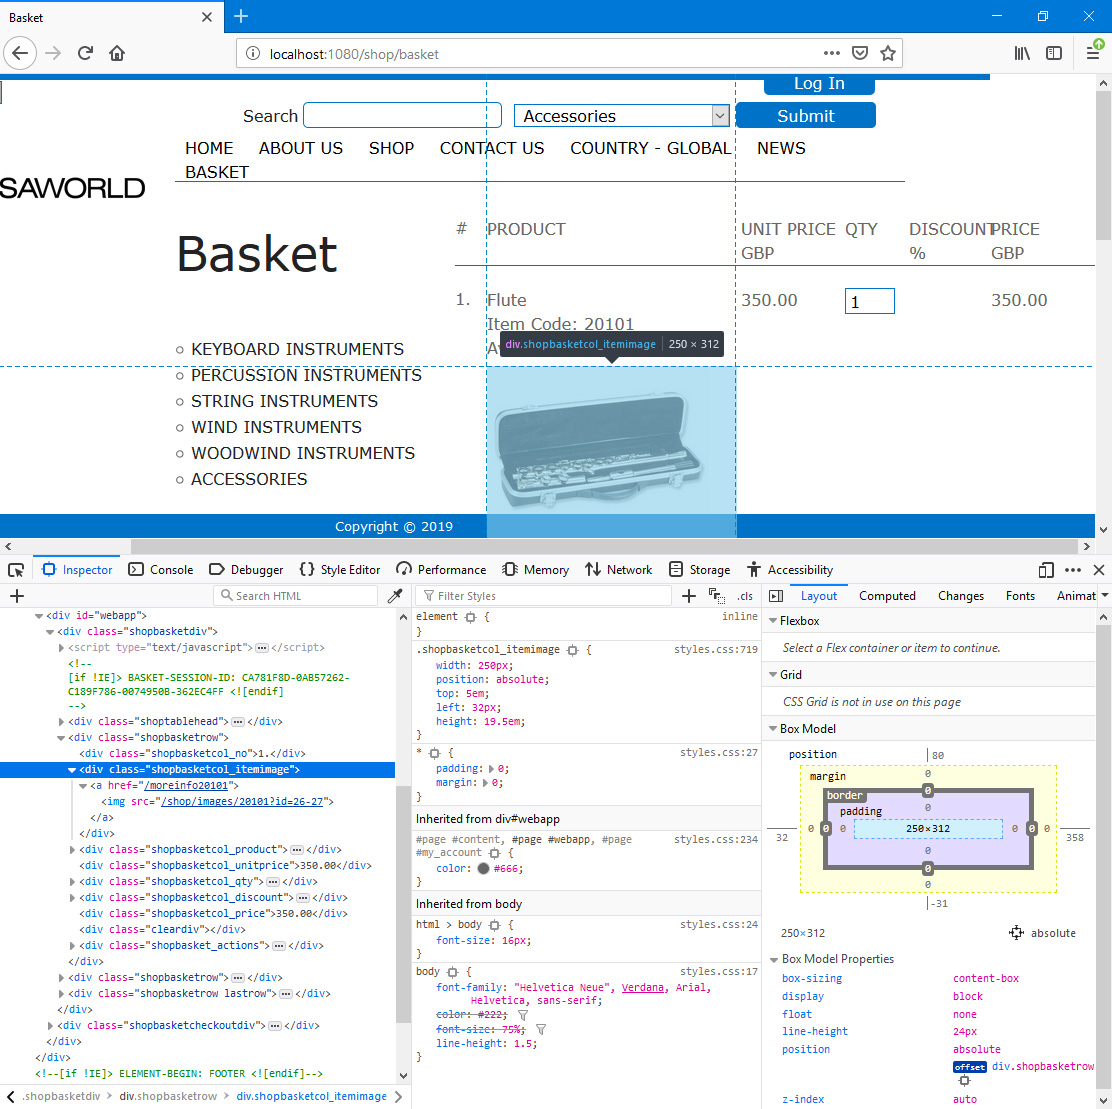Open the Firefox hamburger menu
Screen dimensions: 1112x1109
point(1093,53)
